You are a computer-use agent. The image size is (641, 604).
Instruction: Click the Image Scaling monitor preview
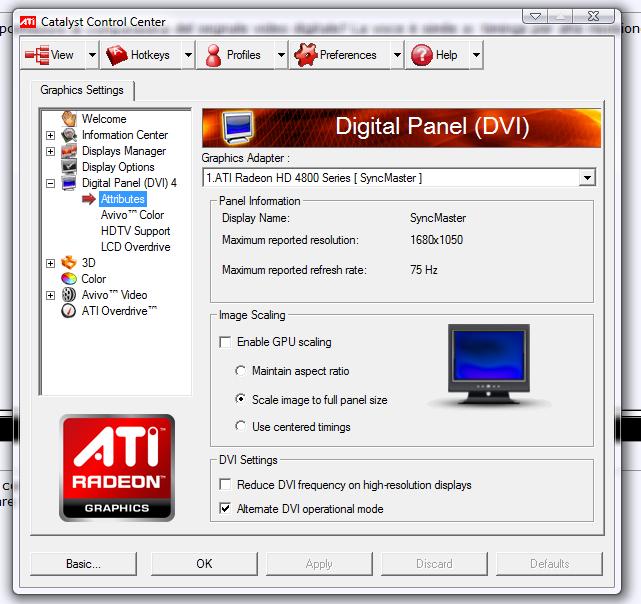pyautogui.click(x=489, y=364)
